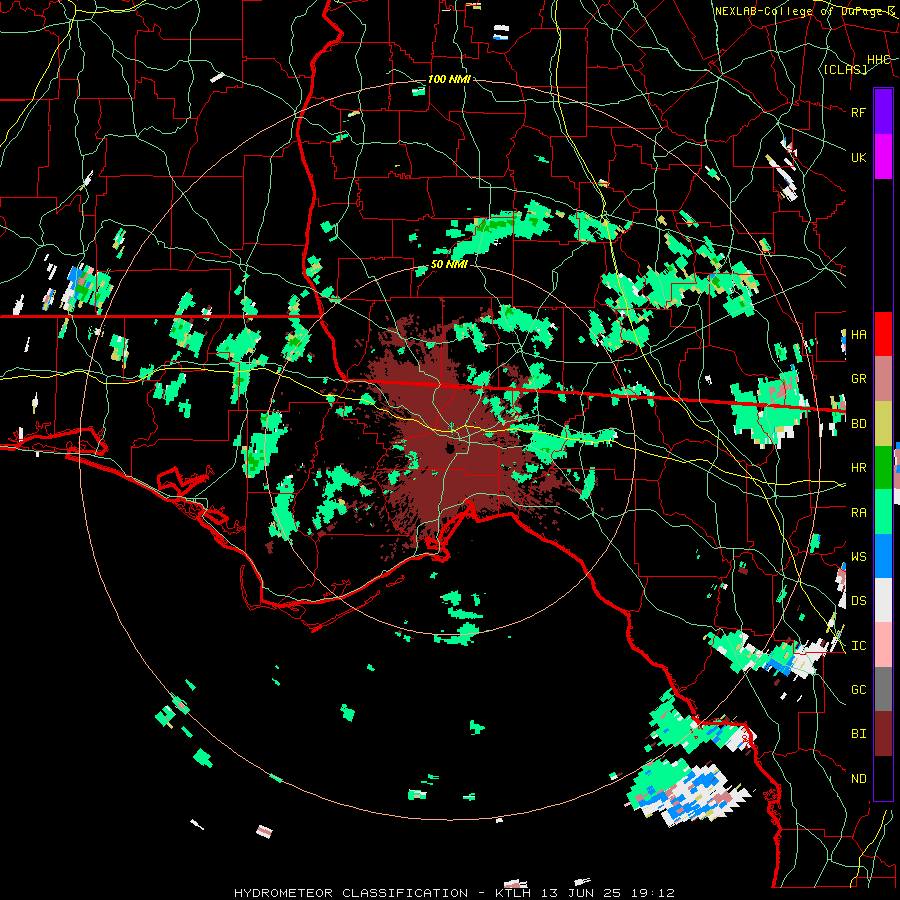
Task: Select the brown BI biological swatch
Action: click(883, 734)
